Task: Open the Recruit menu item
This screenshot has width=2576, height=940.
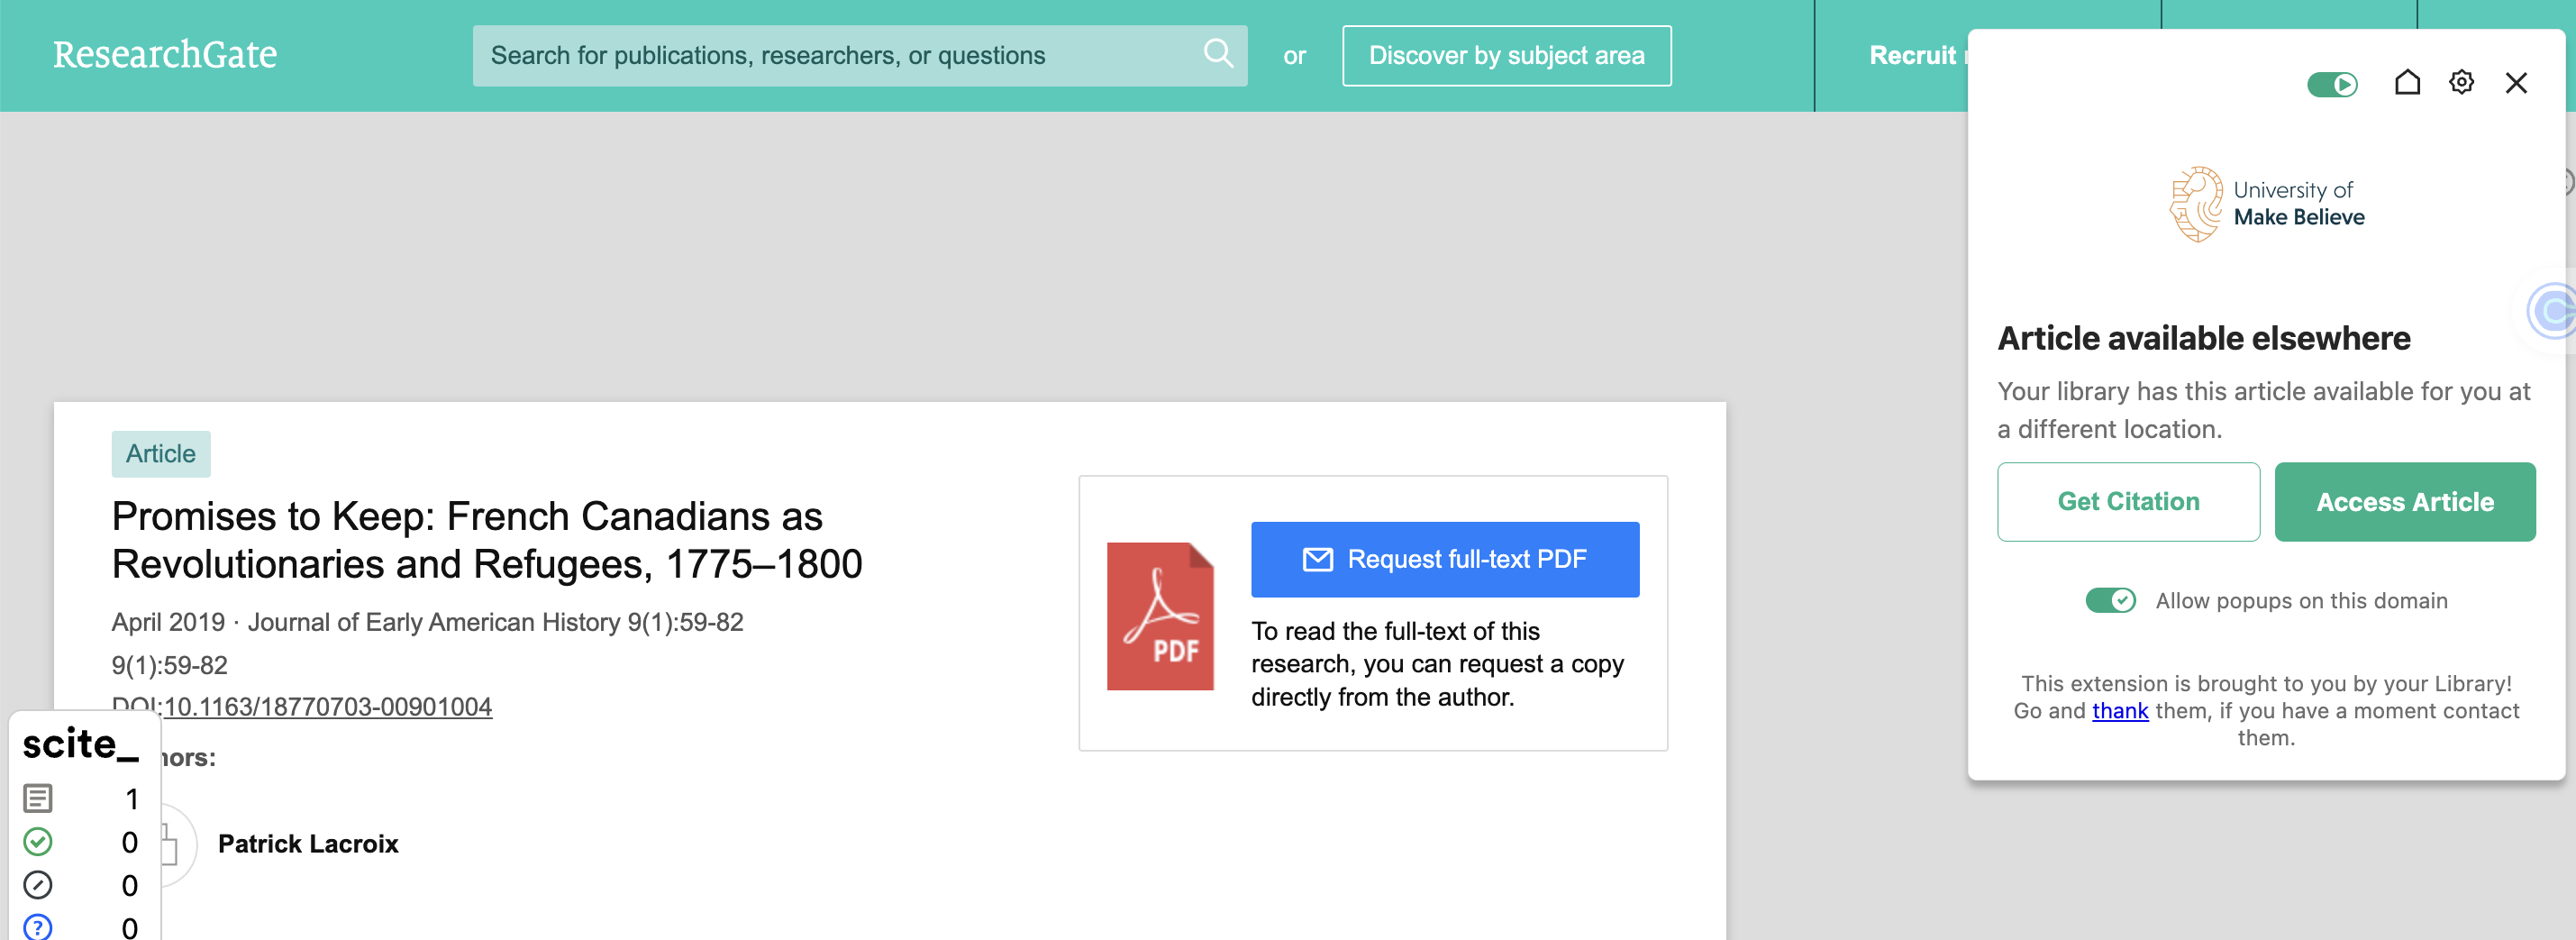Action: [1912, 56]
